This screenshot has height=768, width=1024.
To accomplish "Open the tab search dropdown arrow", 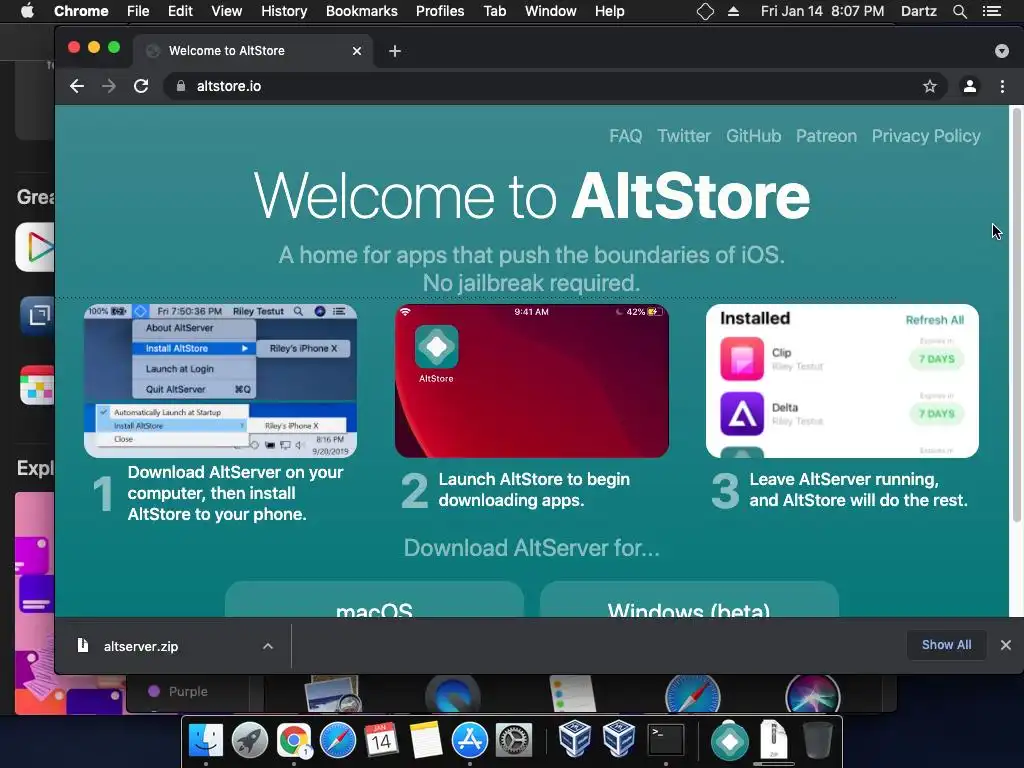I will click(1002, 51).
